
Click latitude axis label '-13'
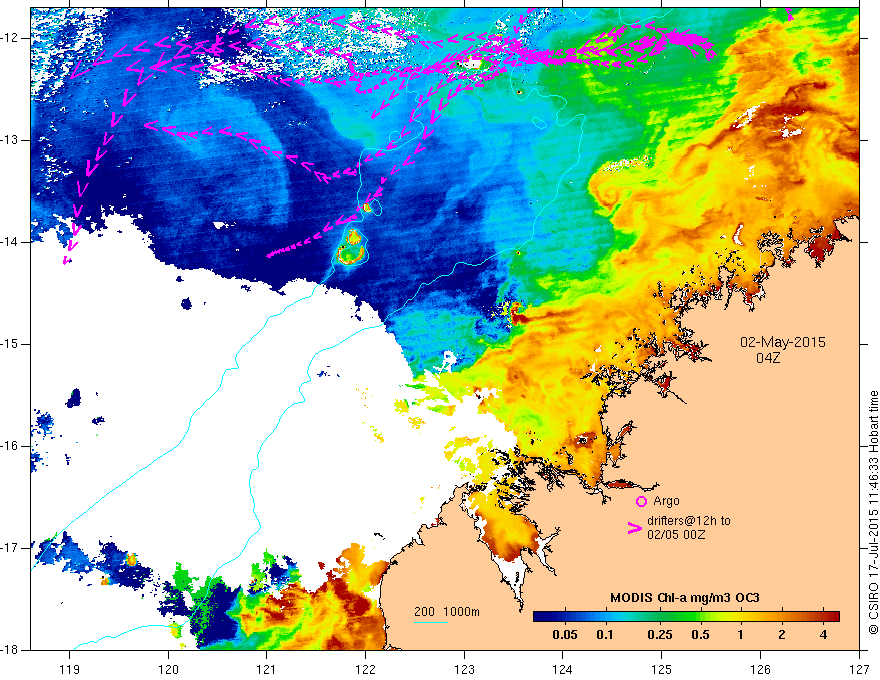point(10,140)
